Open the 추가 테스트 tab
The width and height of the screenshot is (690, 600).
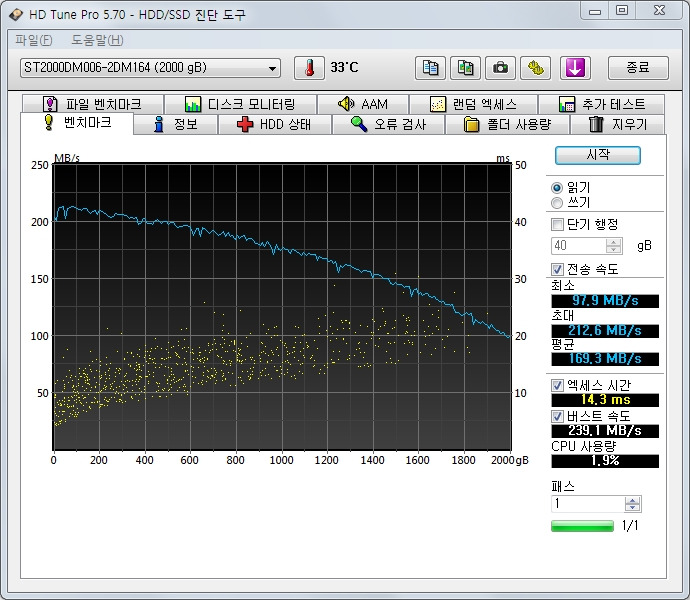(x=602, y=104)
